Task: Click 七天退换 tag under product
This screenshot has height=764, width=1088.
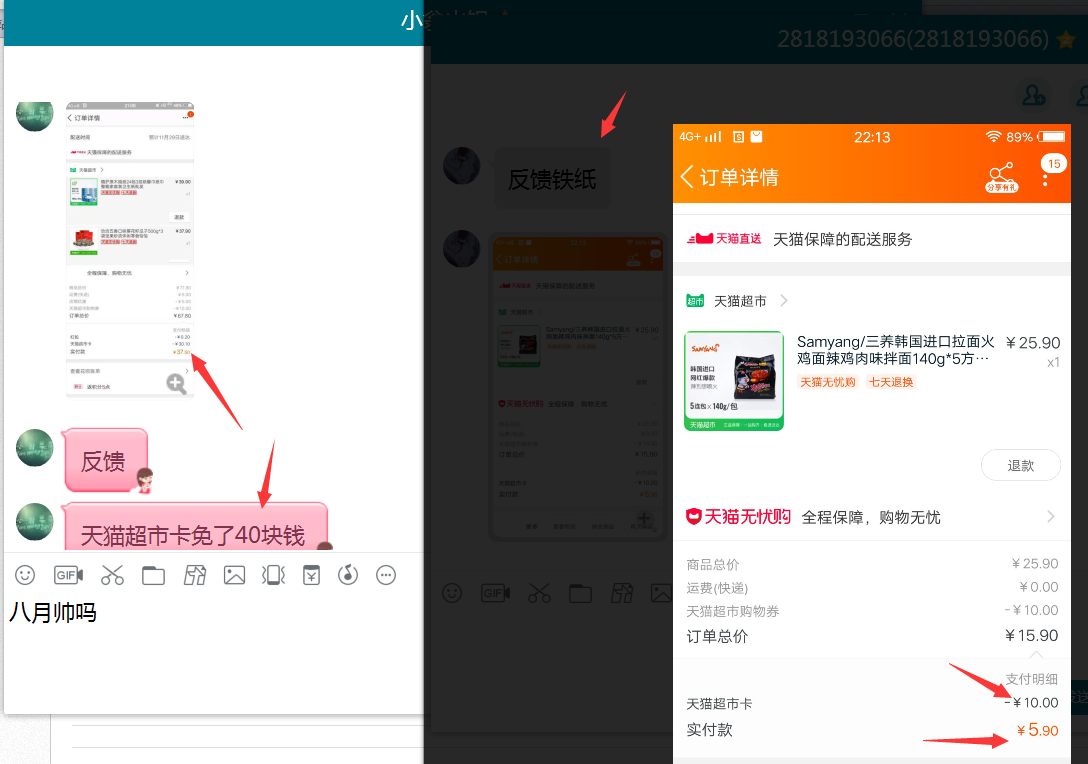Action: (891, 382)
